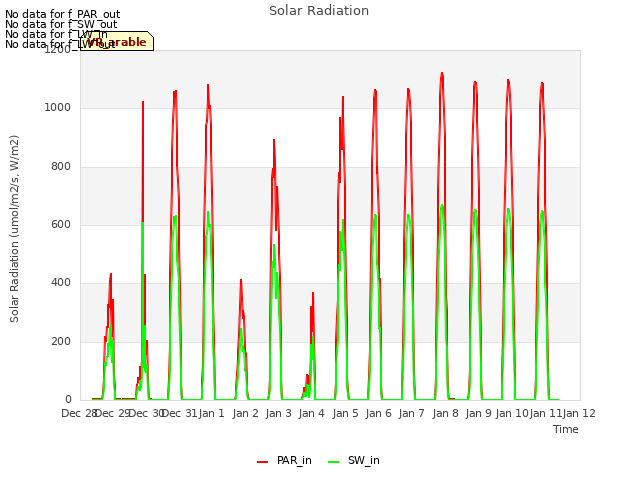The height and width of the screenshot is (480, 640).
Task: Click the 'No data for f_PAR_out' message
Action: (62, 14)
